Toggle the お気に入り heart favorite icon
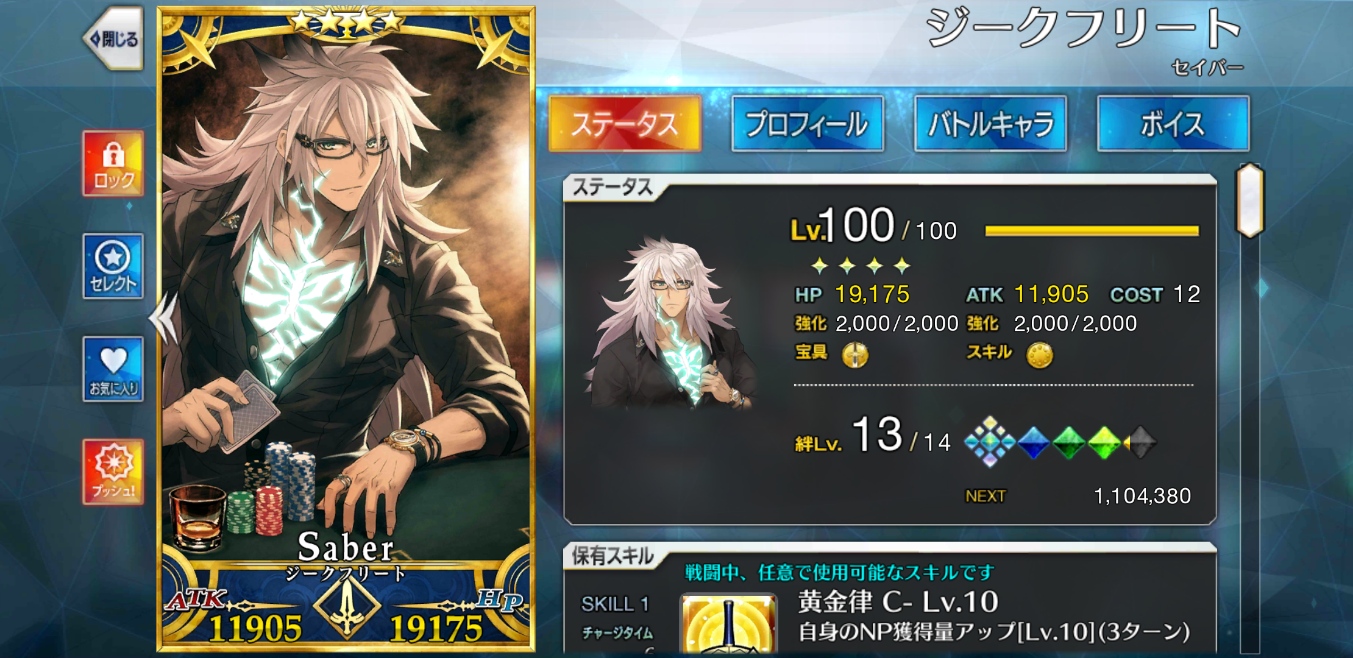Image resolution: width=1353 pixels, height=658 pixels. click(x=112, y=369)
